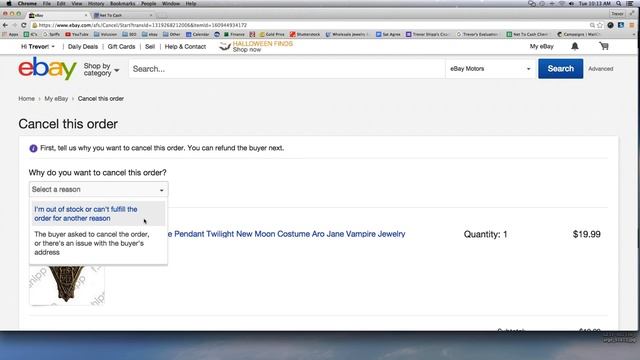Image resolution: width=640 pixels, height=360 pixels.
Task: Open the SEO bookmarks folder
Action: (x=129, y=34)
